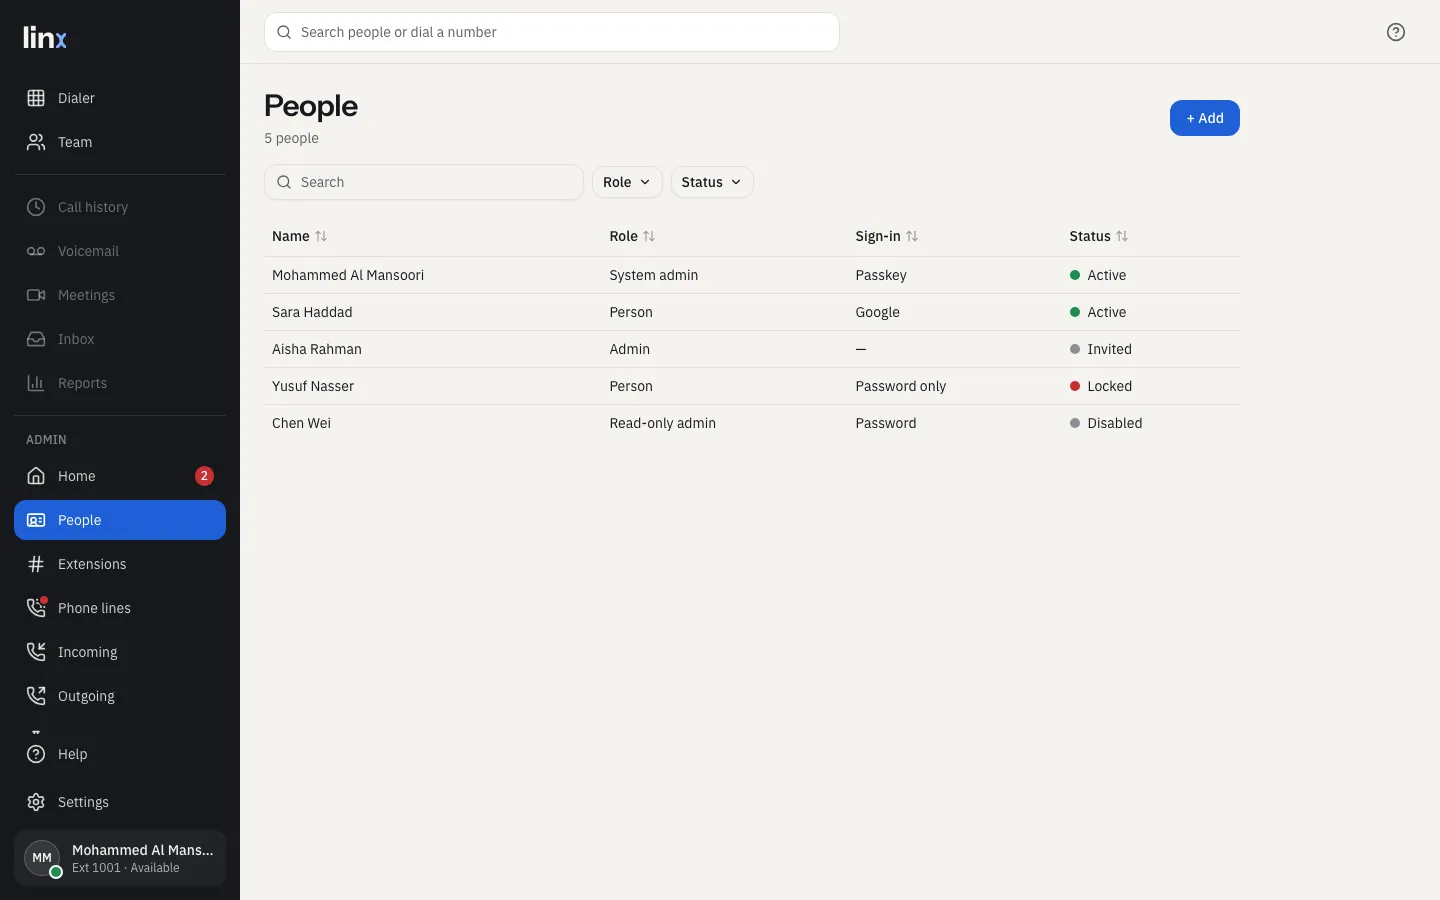1440x900 pixels.
Task: Add a new person with + Add
Action: pos(1205,118)
